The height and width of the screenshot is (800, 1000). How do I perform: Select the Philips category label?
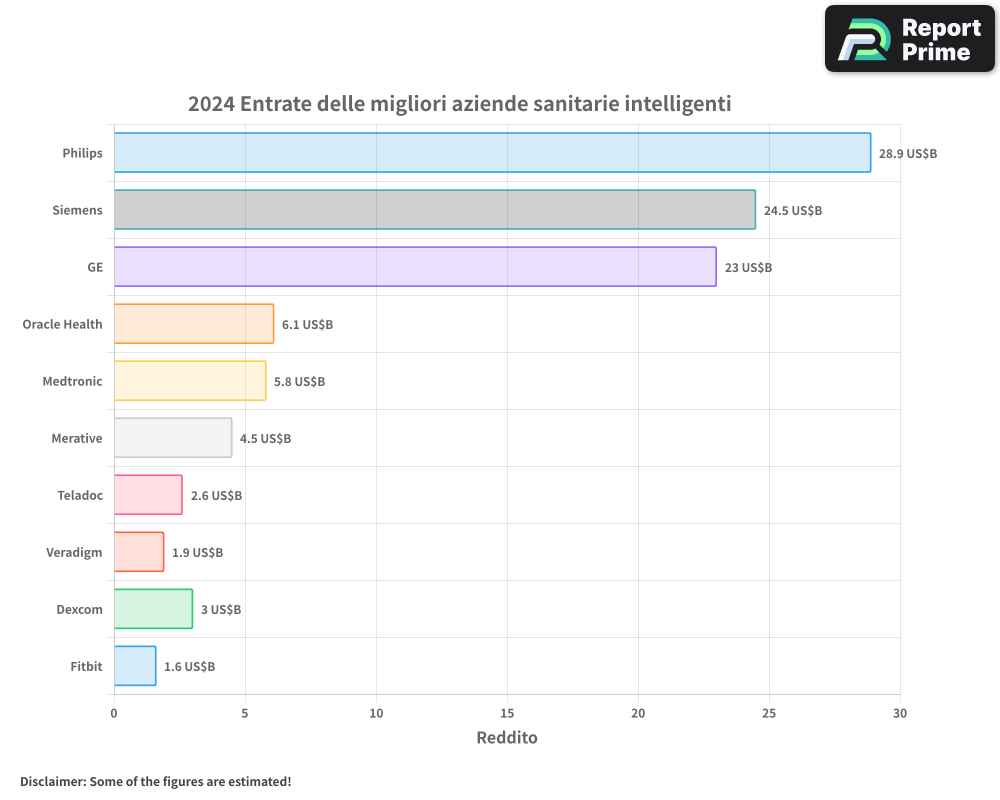pos(82,153)
